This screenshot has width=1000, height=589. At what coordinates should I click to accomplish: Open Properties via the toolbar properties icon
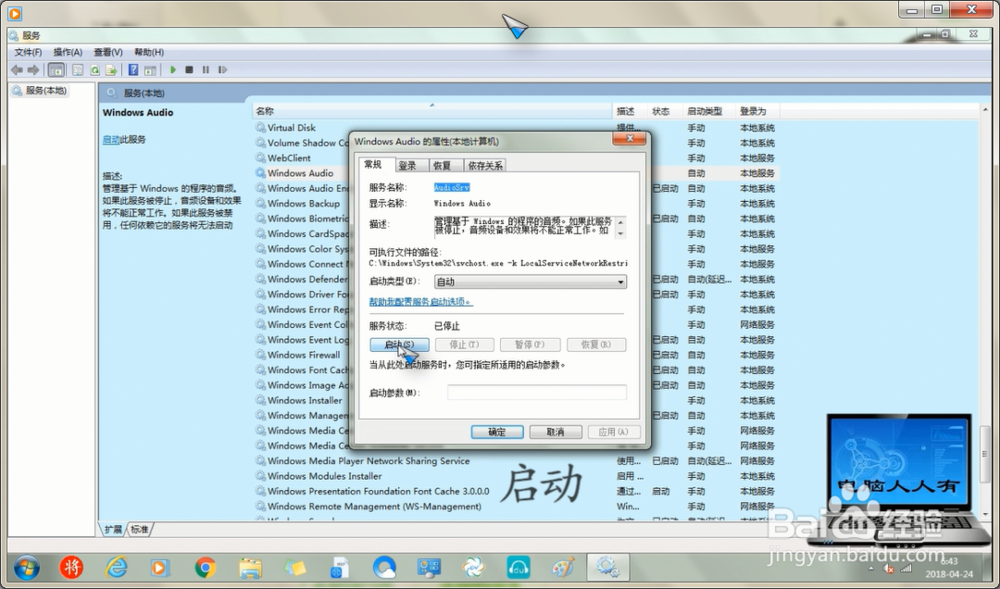(x=78, y=70)
